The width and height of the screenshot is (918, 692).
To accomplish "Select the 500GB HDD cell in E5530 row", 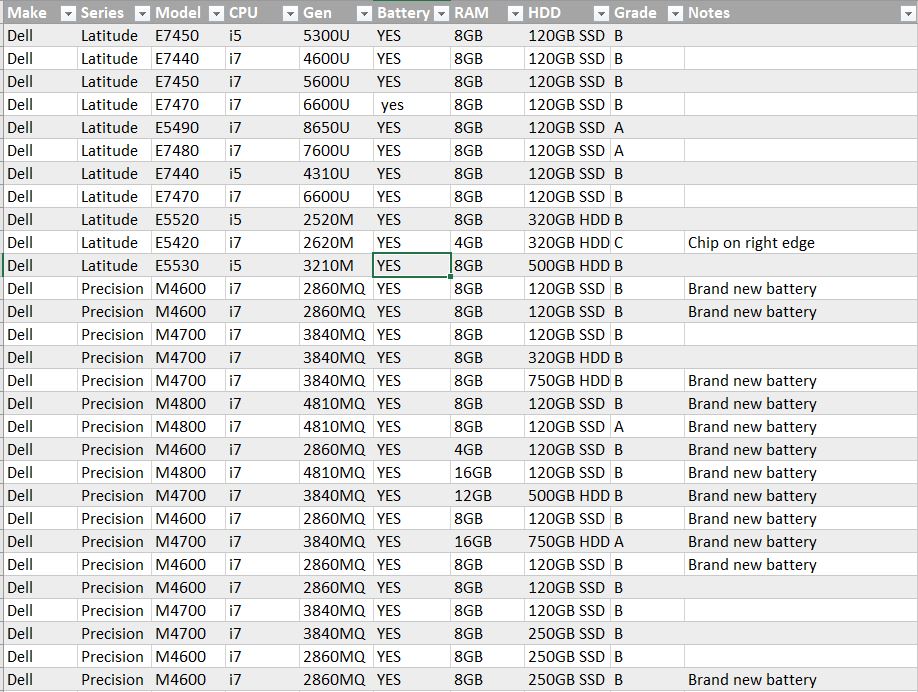I will [568, 265].
